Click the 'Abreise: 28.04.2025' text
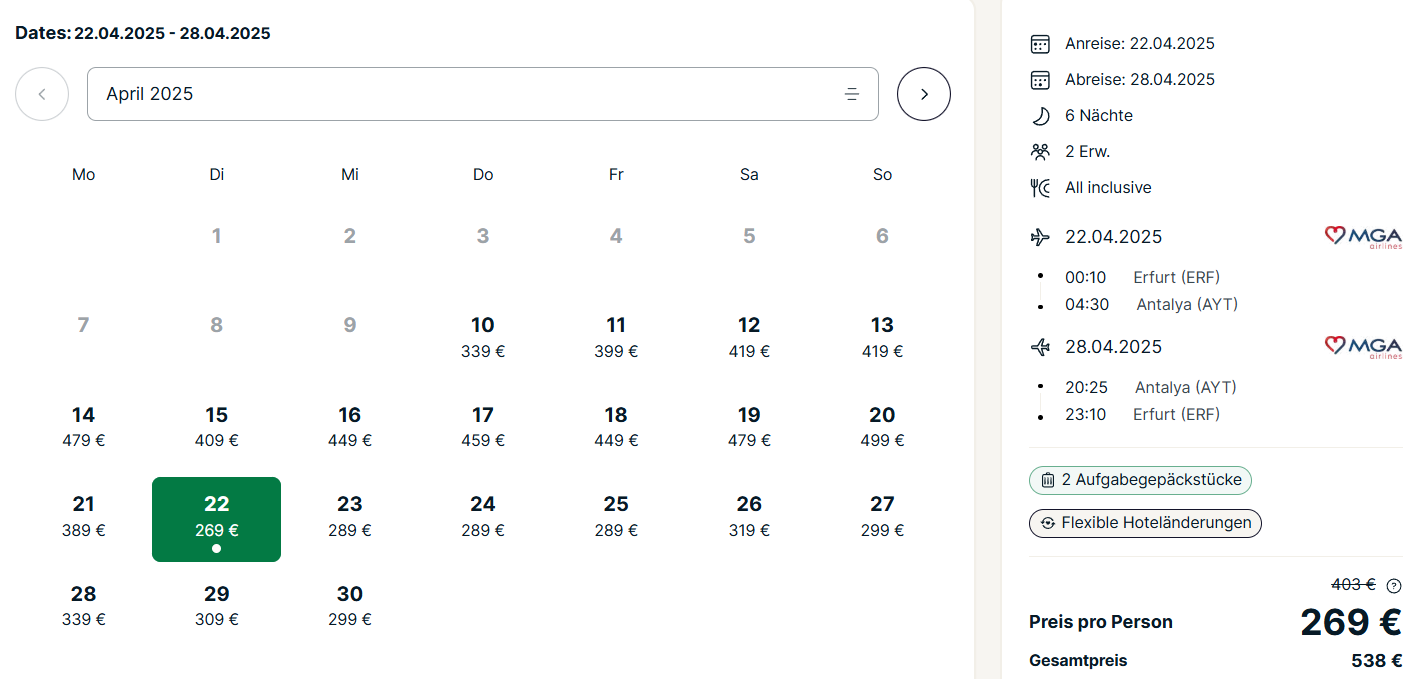 pos(1140,80)
